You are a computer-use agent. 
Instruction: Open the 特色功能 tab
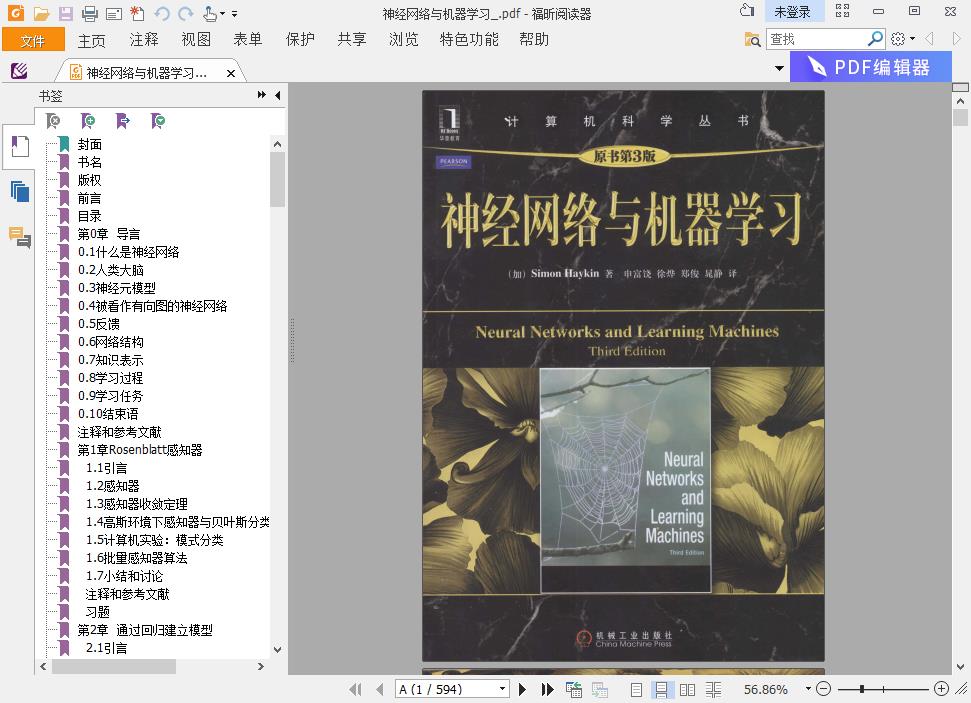click(x=469, y=40)
